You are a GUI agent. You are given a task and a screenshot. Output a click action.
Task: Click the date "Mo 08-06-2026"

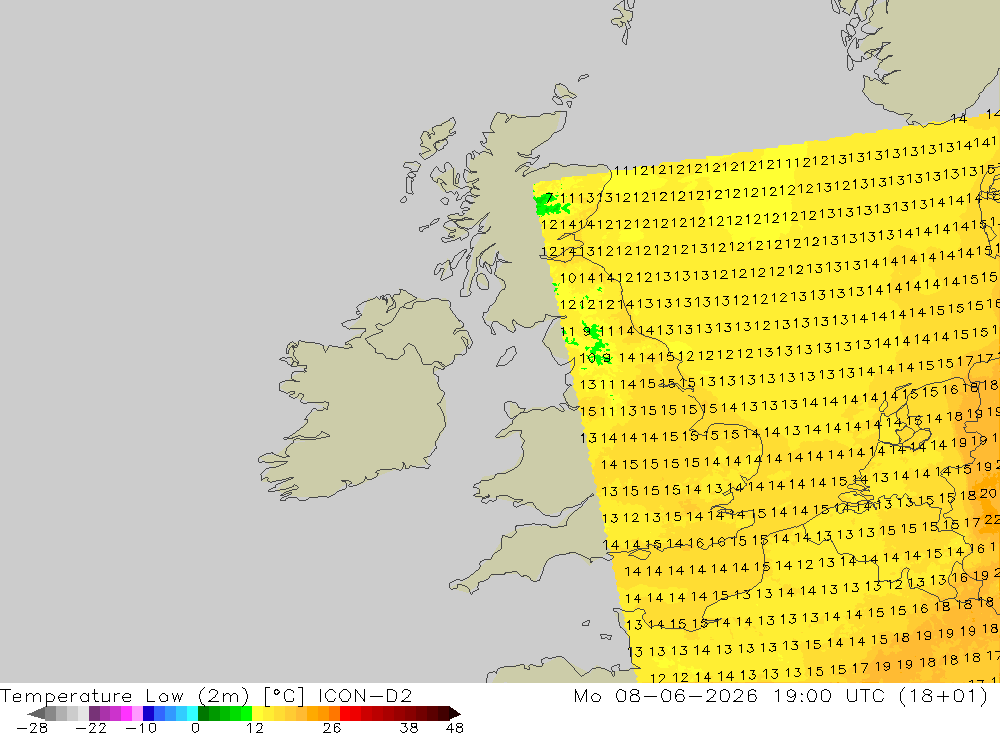[x=665, y=695]
